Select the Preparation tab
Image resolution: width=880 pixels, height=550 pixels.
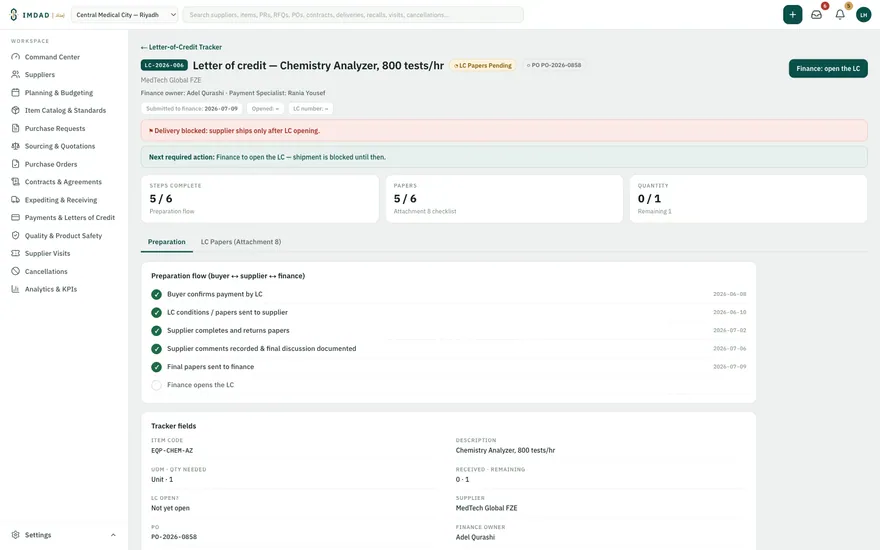coord(167,242)
